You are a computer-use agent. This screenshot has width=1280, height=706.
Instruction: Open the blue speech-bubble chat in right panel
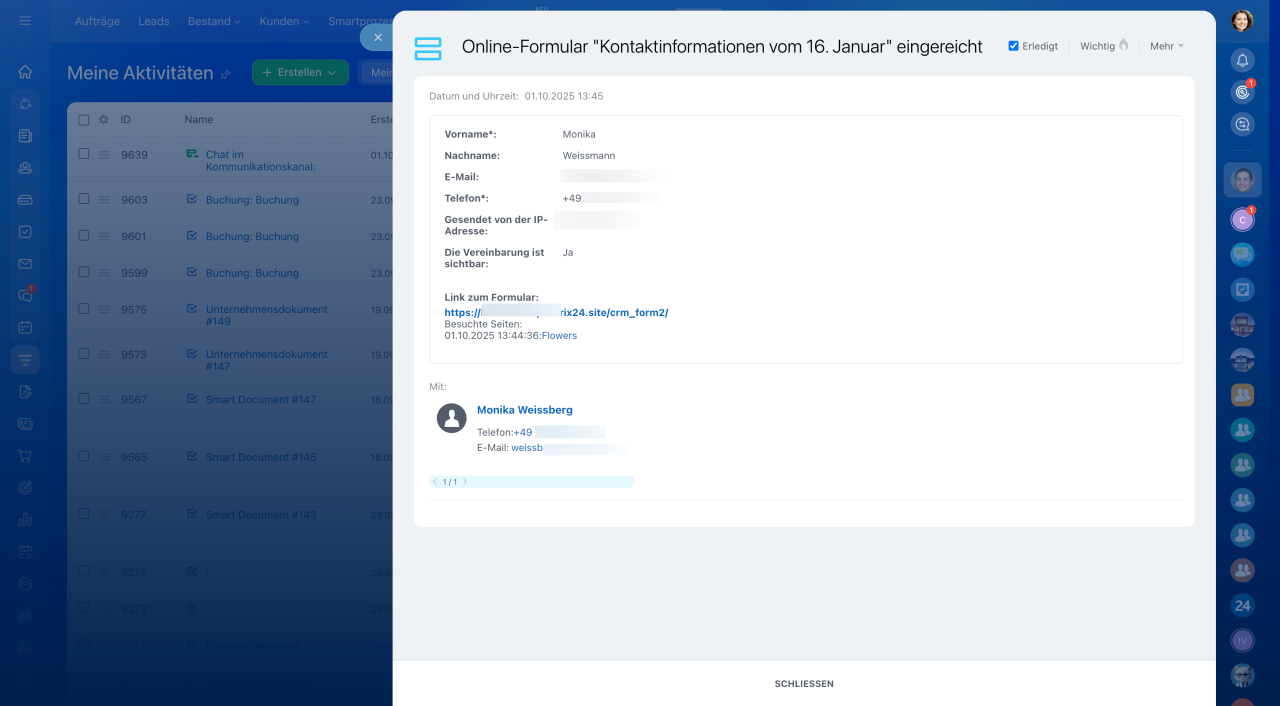coord(1242,255)
